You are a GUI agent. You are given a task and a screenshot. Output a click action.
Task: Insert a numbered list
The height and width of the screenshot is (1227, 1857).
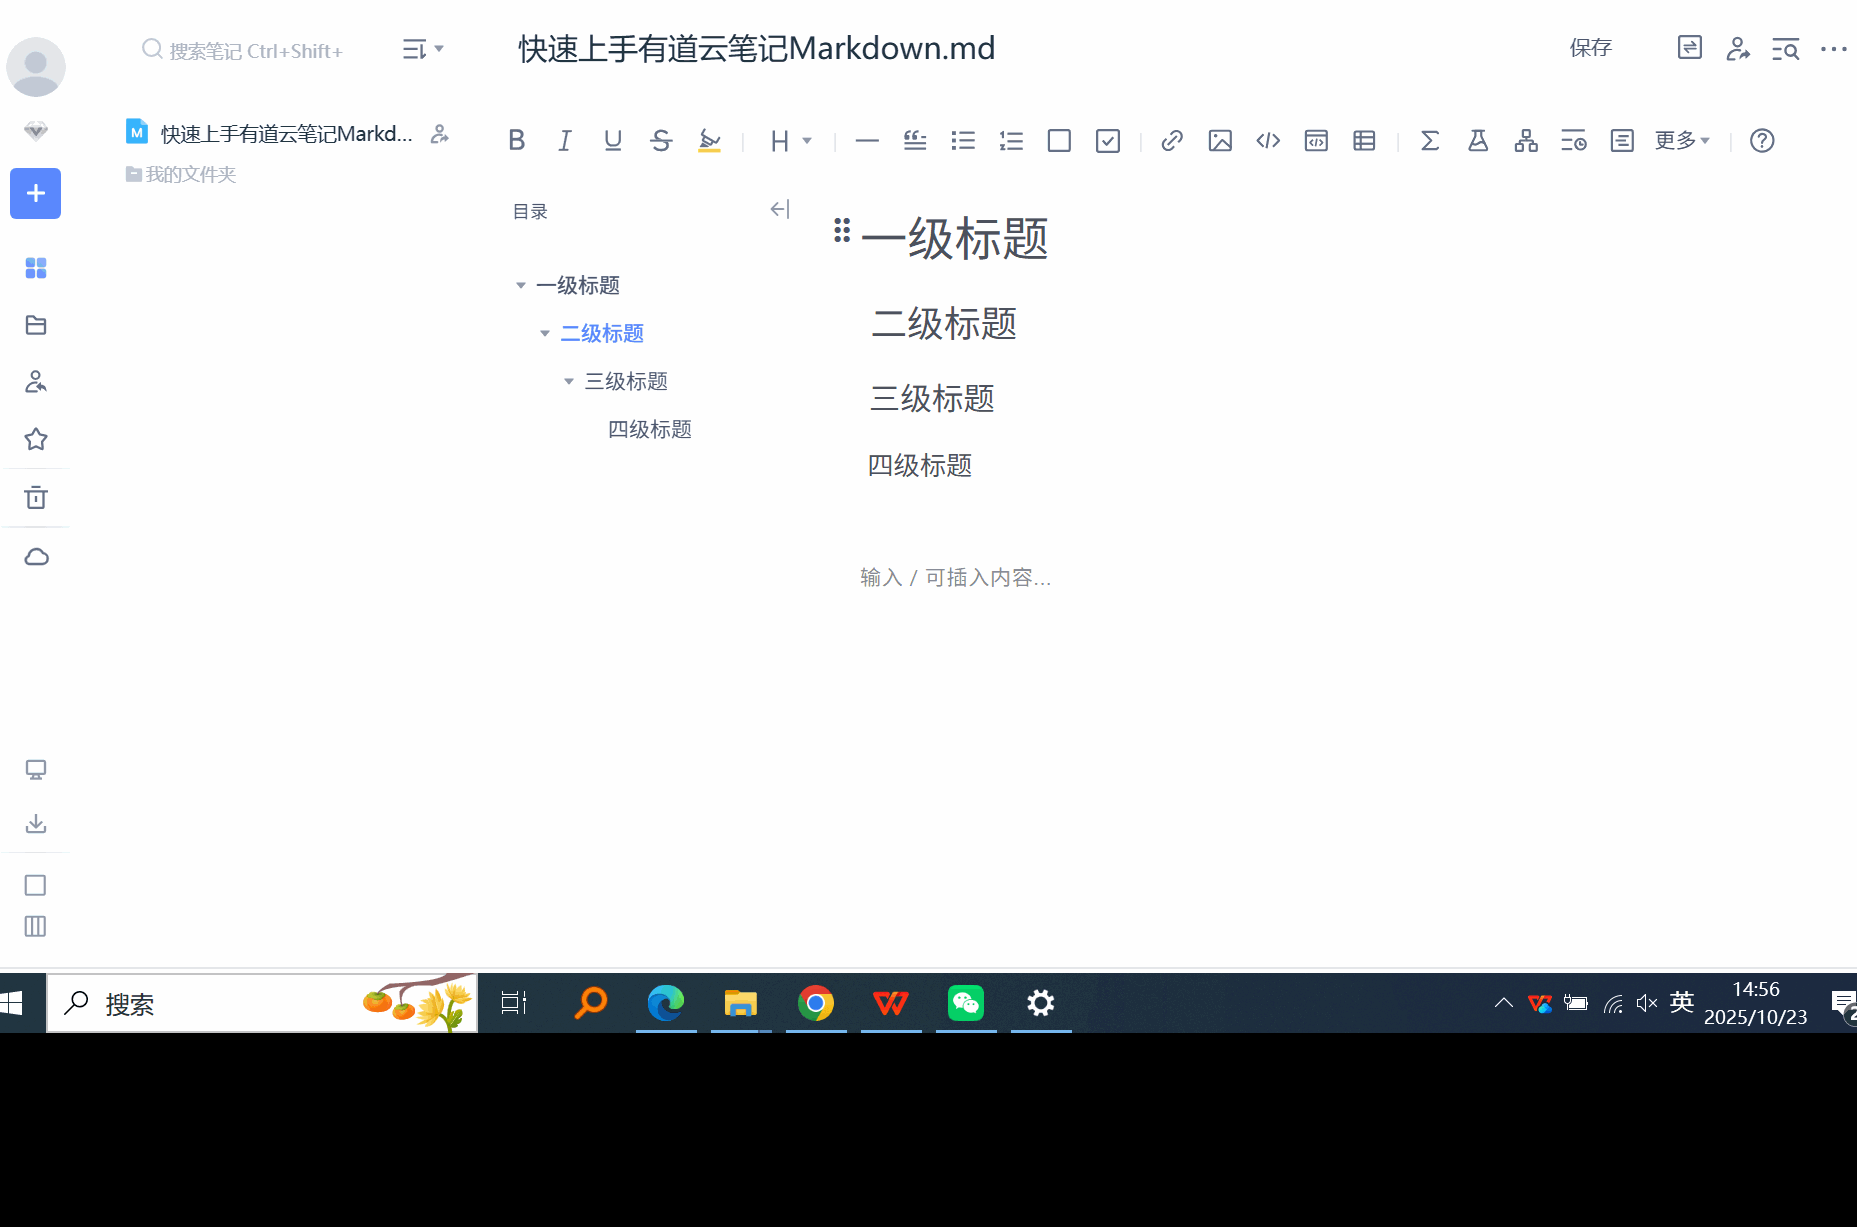(1011, 141)
